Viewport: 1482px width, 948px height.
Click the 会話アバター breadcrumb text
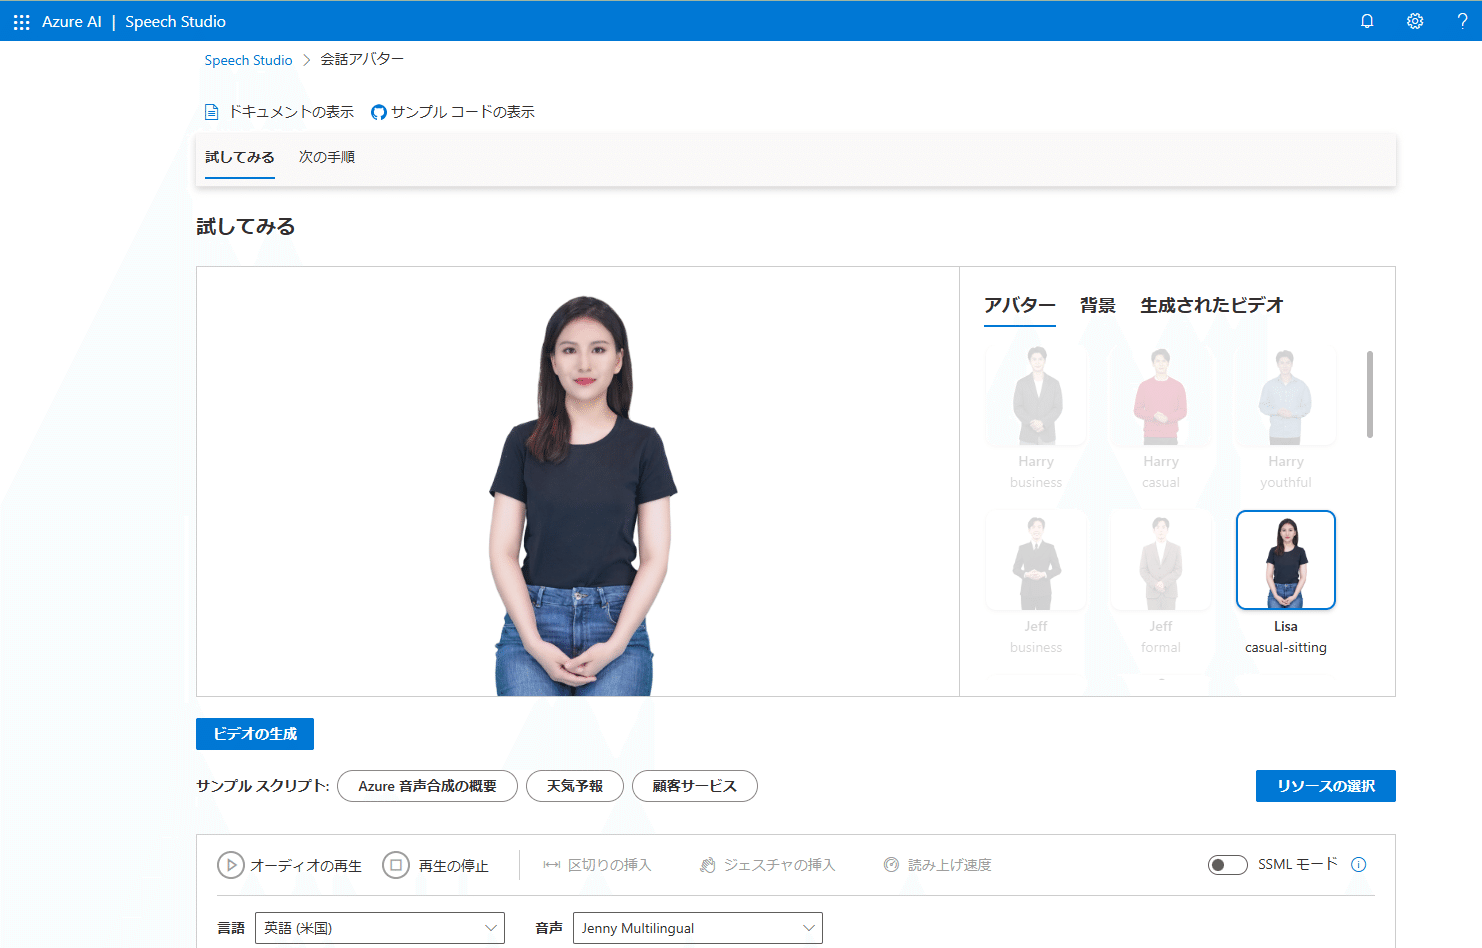pyautogui.click(x=362, y=60)
